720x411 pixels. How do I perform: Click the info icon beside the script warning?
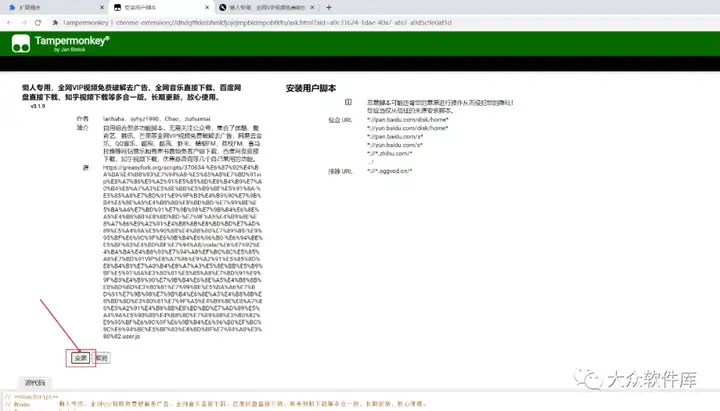(x=348, y=102)
